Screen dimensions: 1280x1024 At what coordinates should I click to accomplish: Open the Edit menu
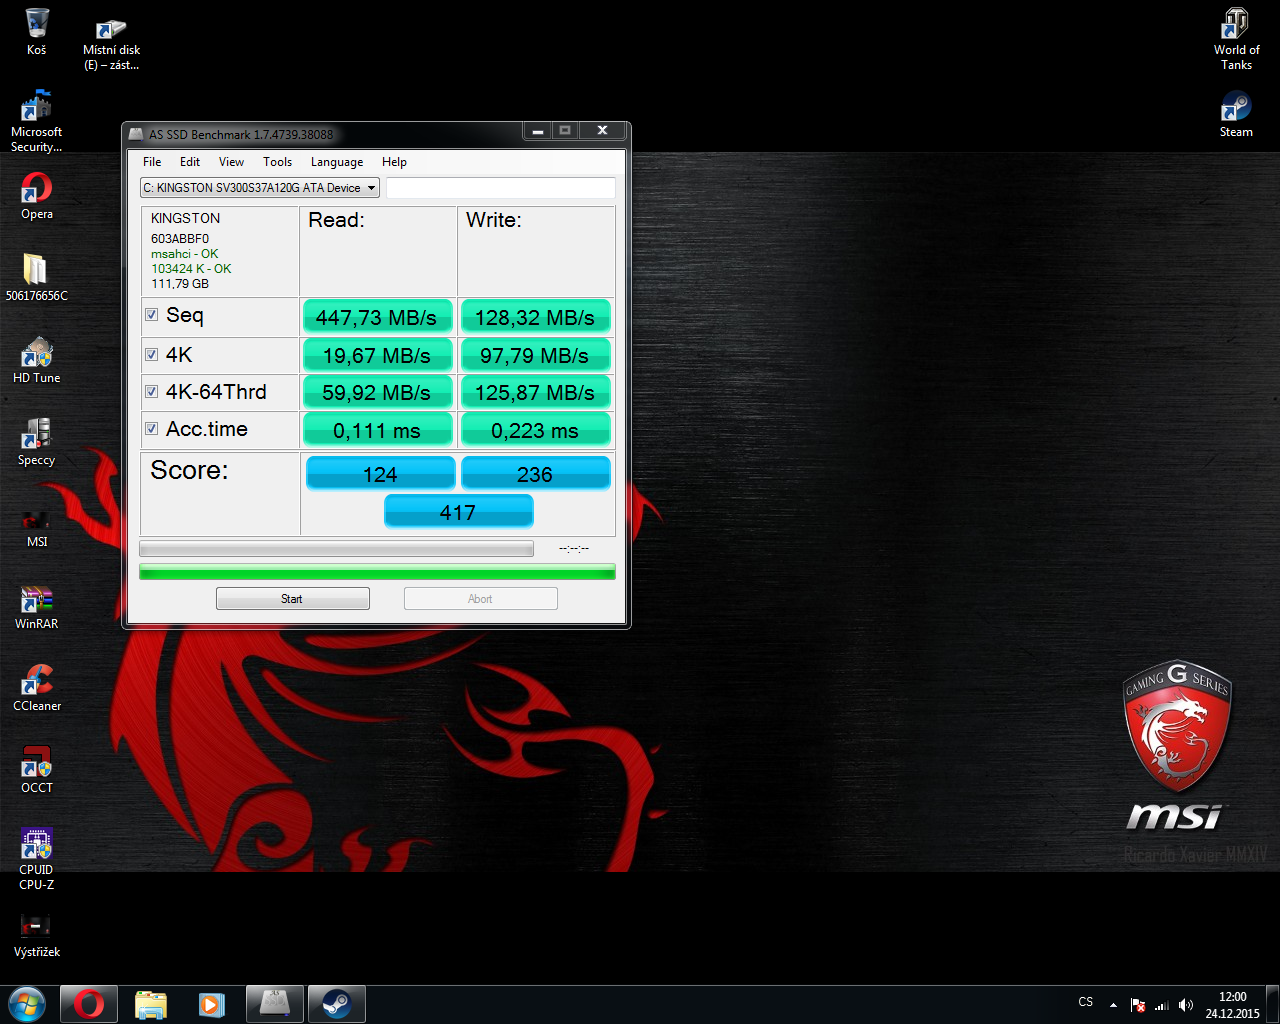pyautogui.click(x=190, y=162)
